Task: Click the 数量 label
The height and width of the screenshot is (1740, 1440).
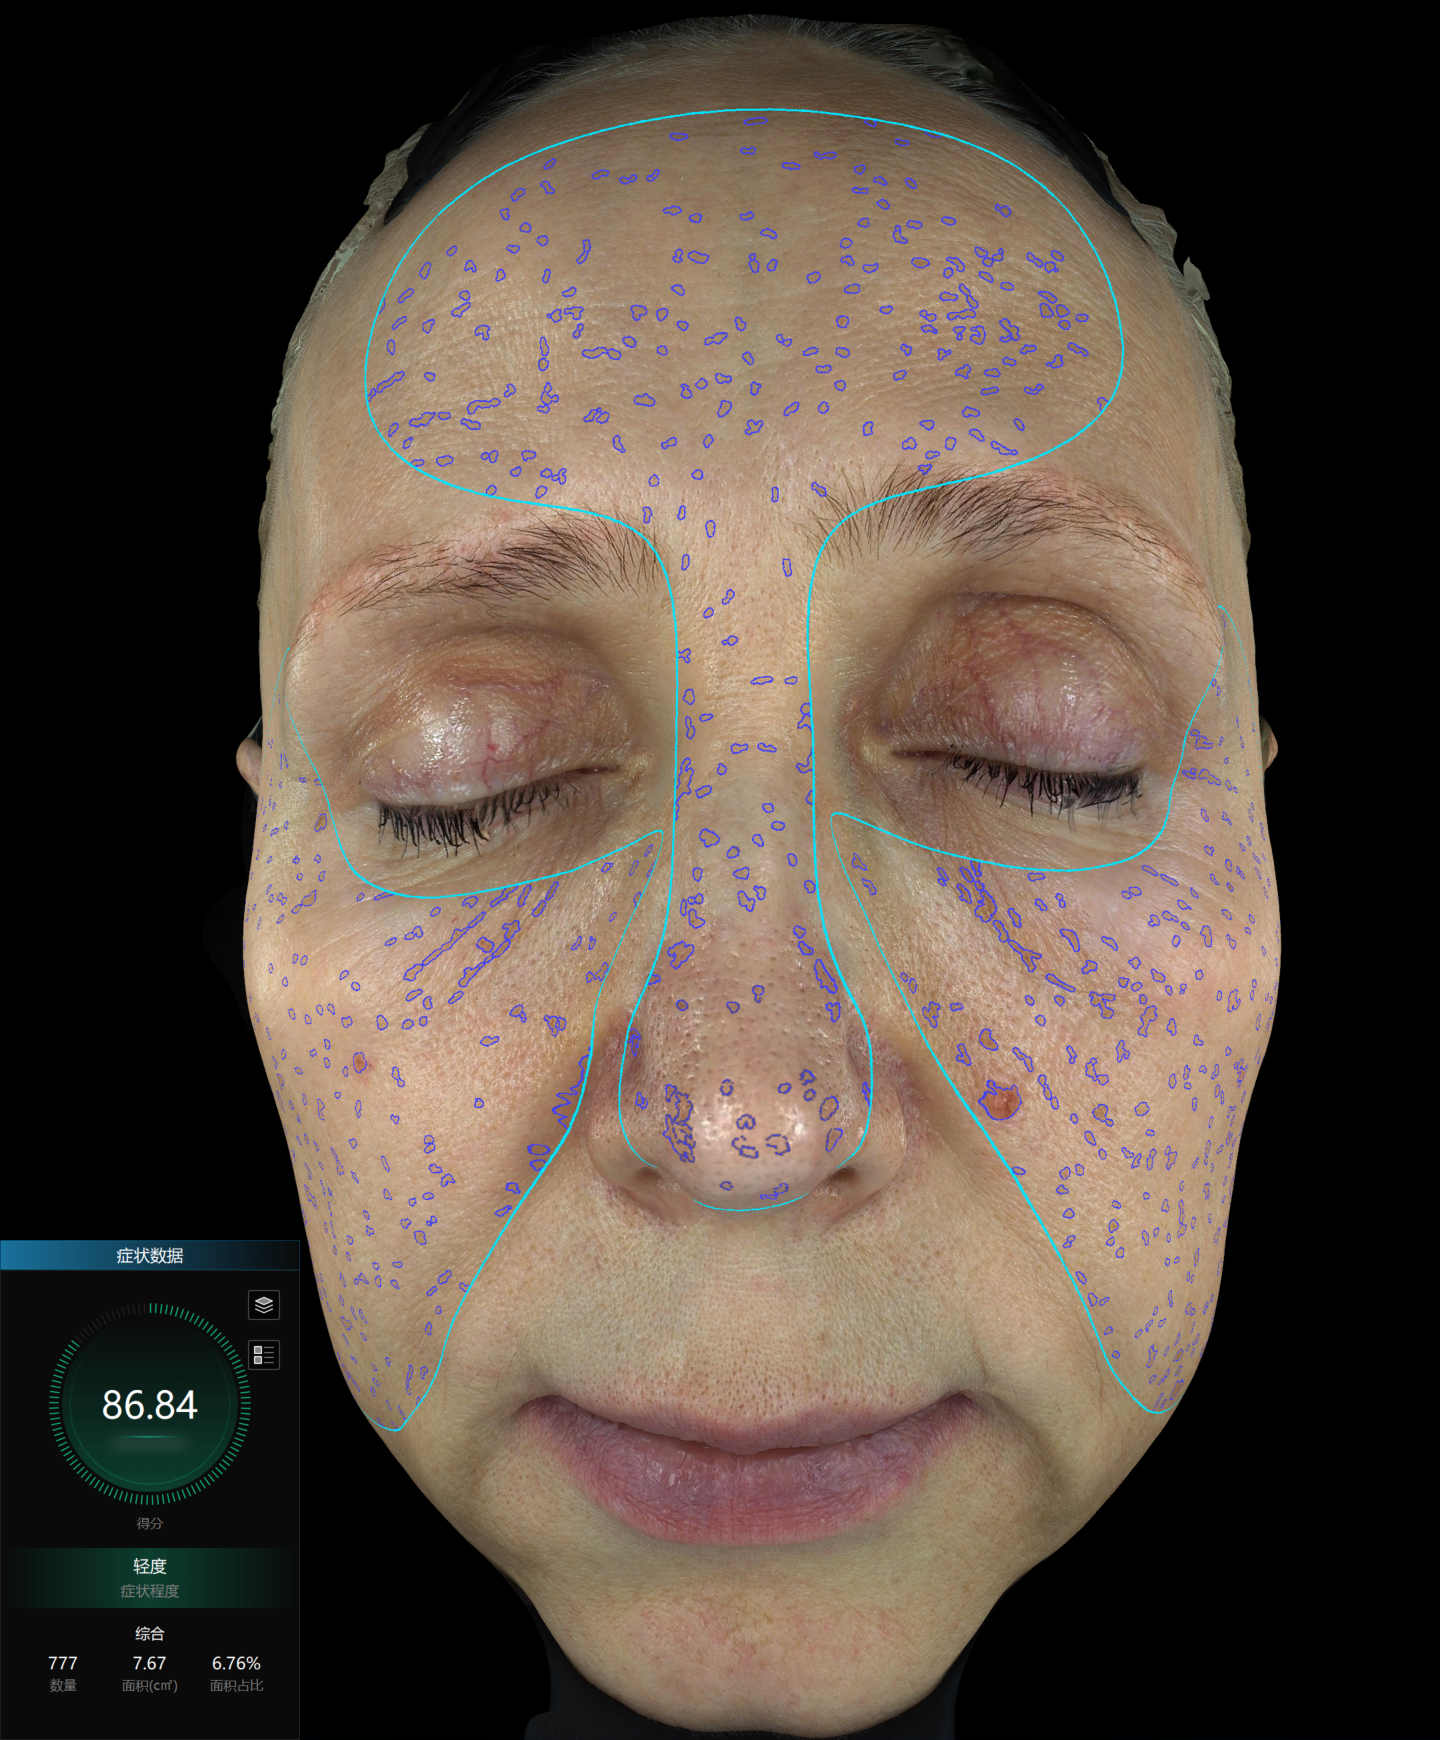Action: point(63,1686)
